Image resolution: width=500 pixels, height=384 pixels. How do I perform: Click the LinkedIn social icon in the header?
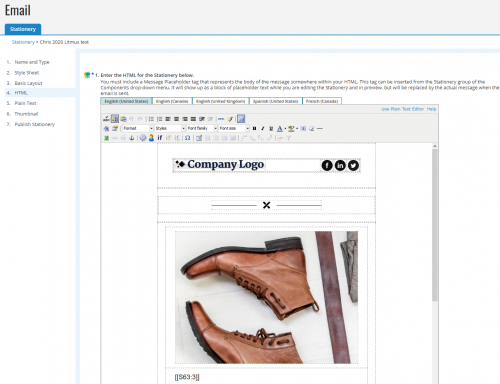click(x=340, y=165)
